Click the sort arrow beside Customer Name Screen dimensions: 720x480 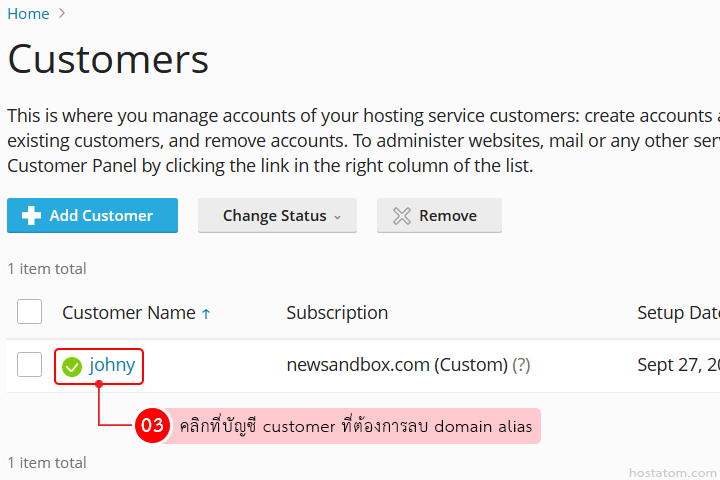pos(206,314)
